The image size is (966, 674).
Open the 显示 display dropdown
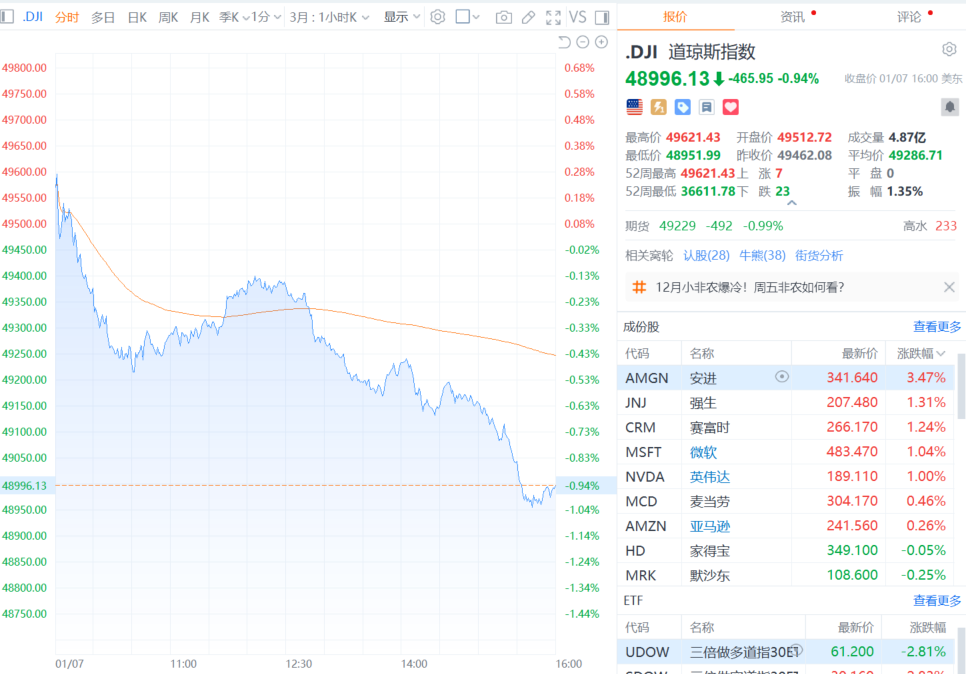point(401,17)
